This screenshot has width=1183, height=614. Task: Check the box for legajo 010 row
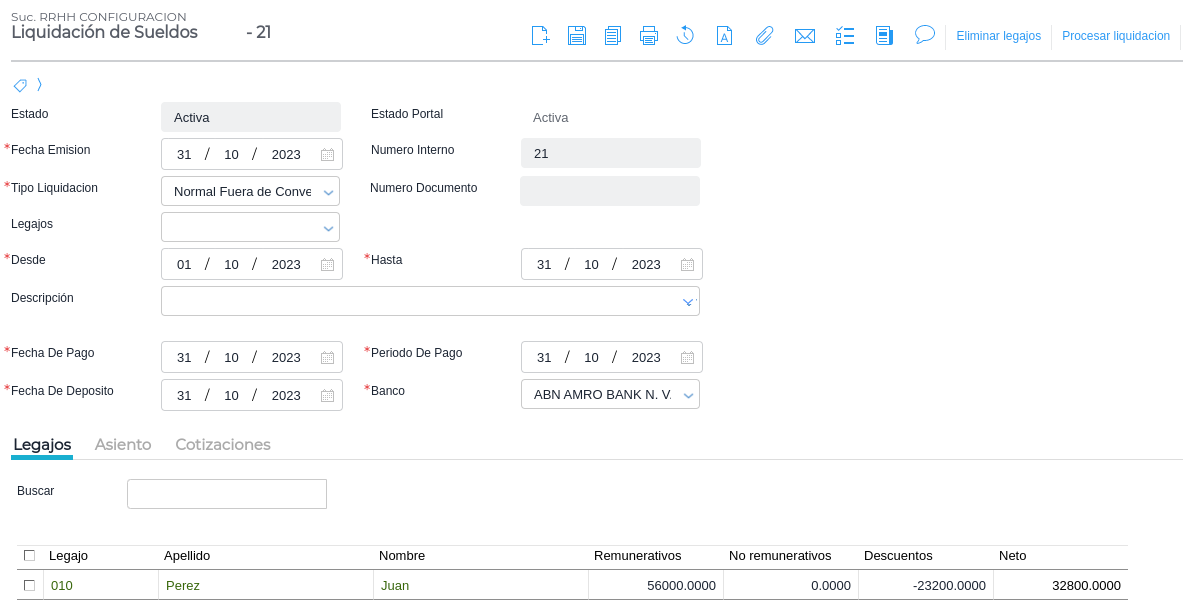click(29, 585)
